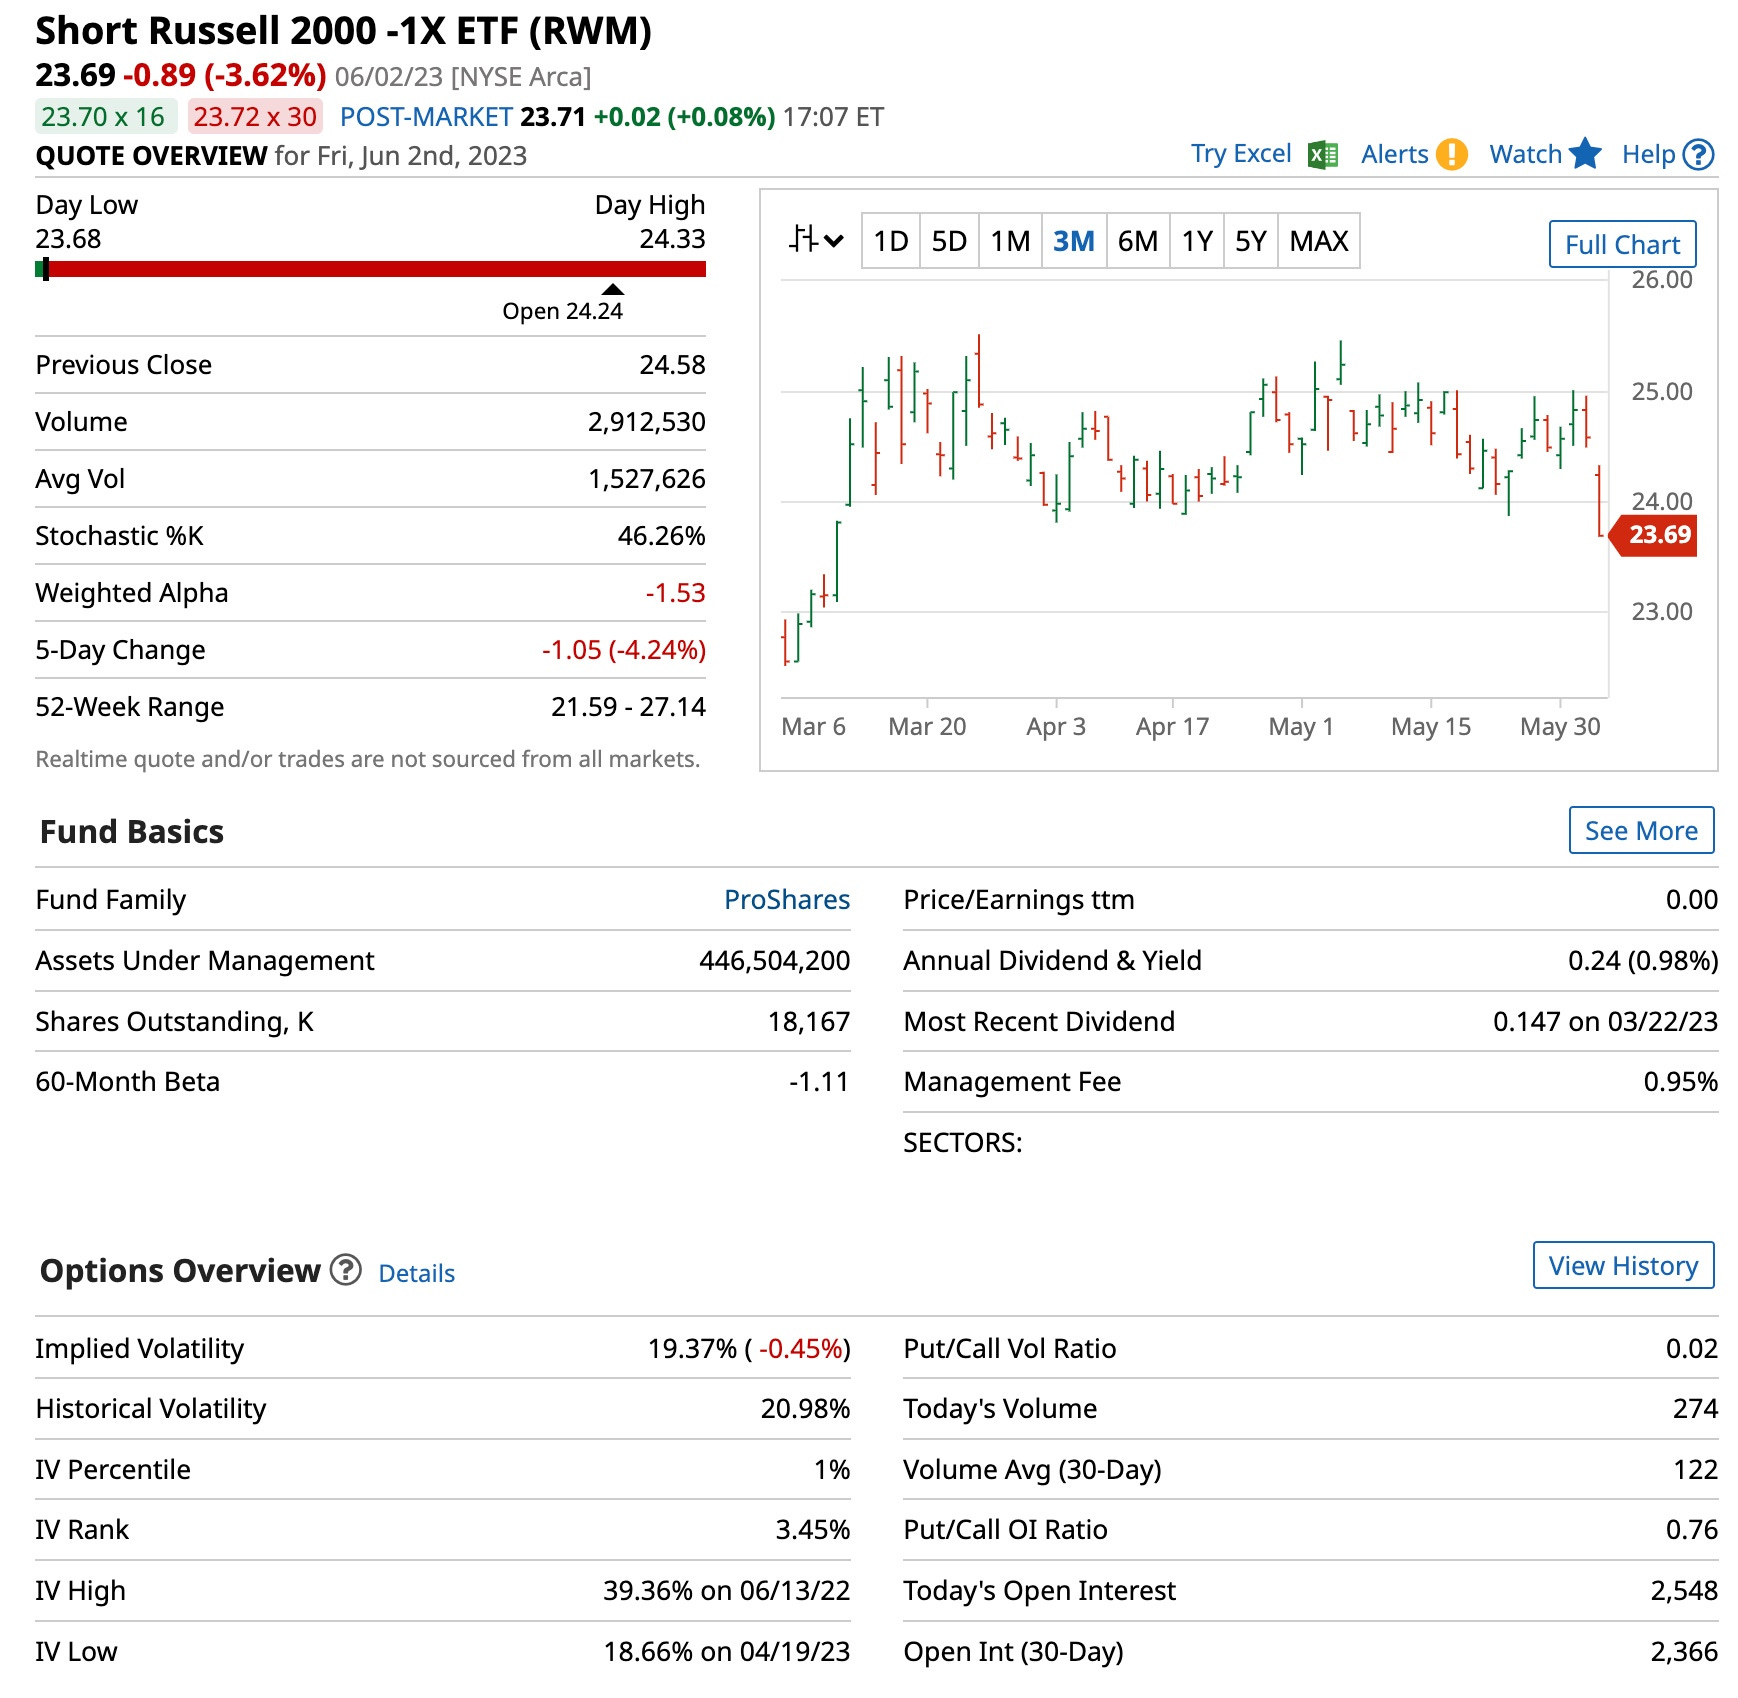This screenshot has width=1738, height=1698.
Task: Click the IV Percentile value 1%
Action: tap(831, 1469)
